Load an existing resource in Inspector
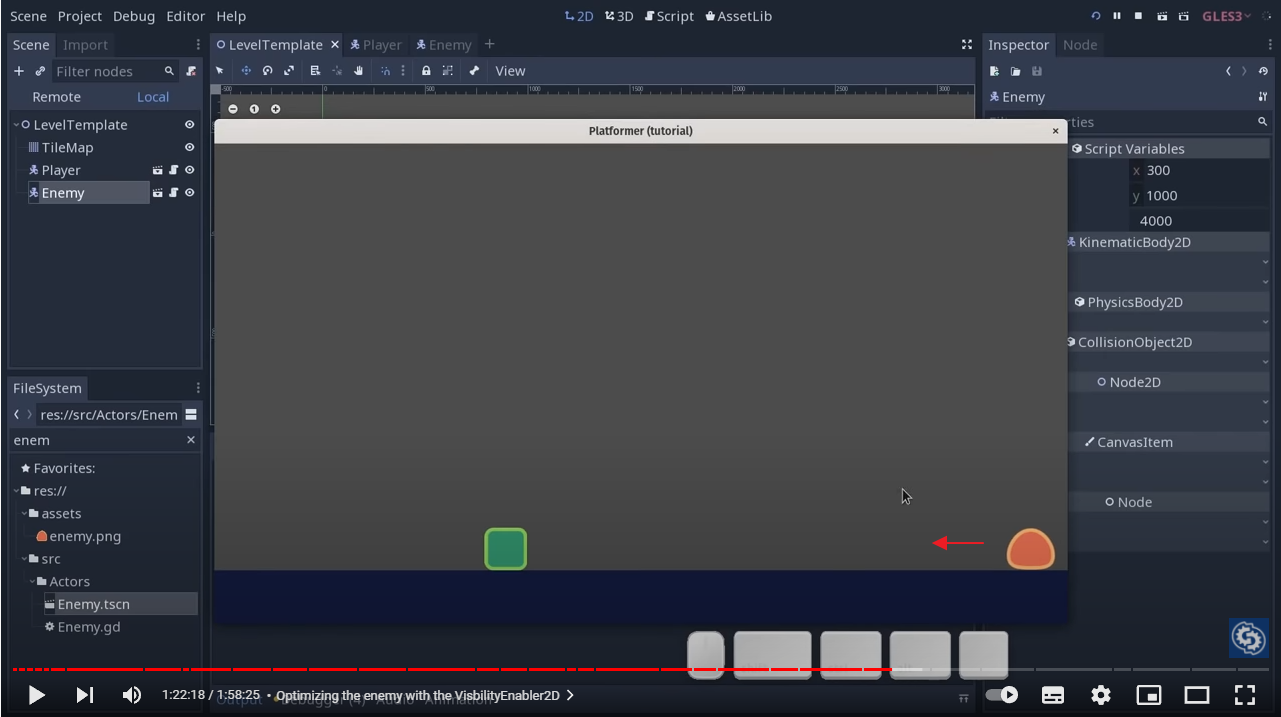 1015,71
